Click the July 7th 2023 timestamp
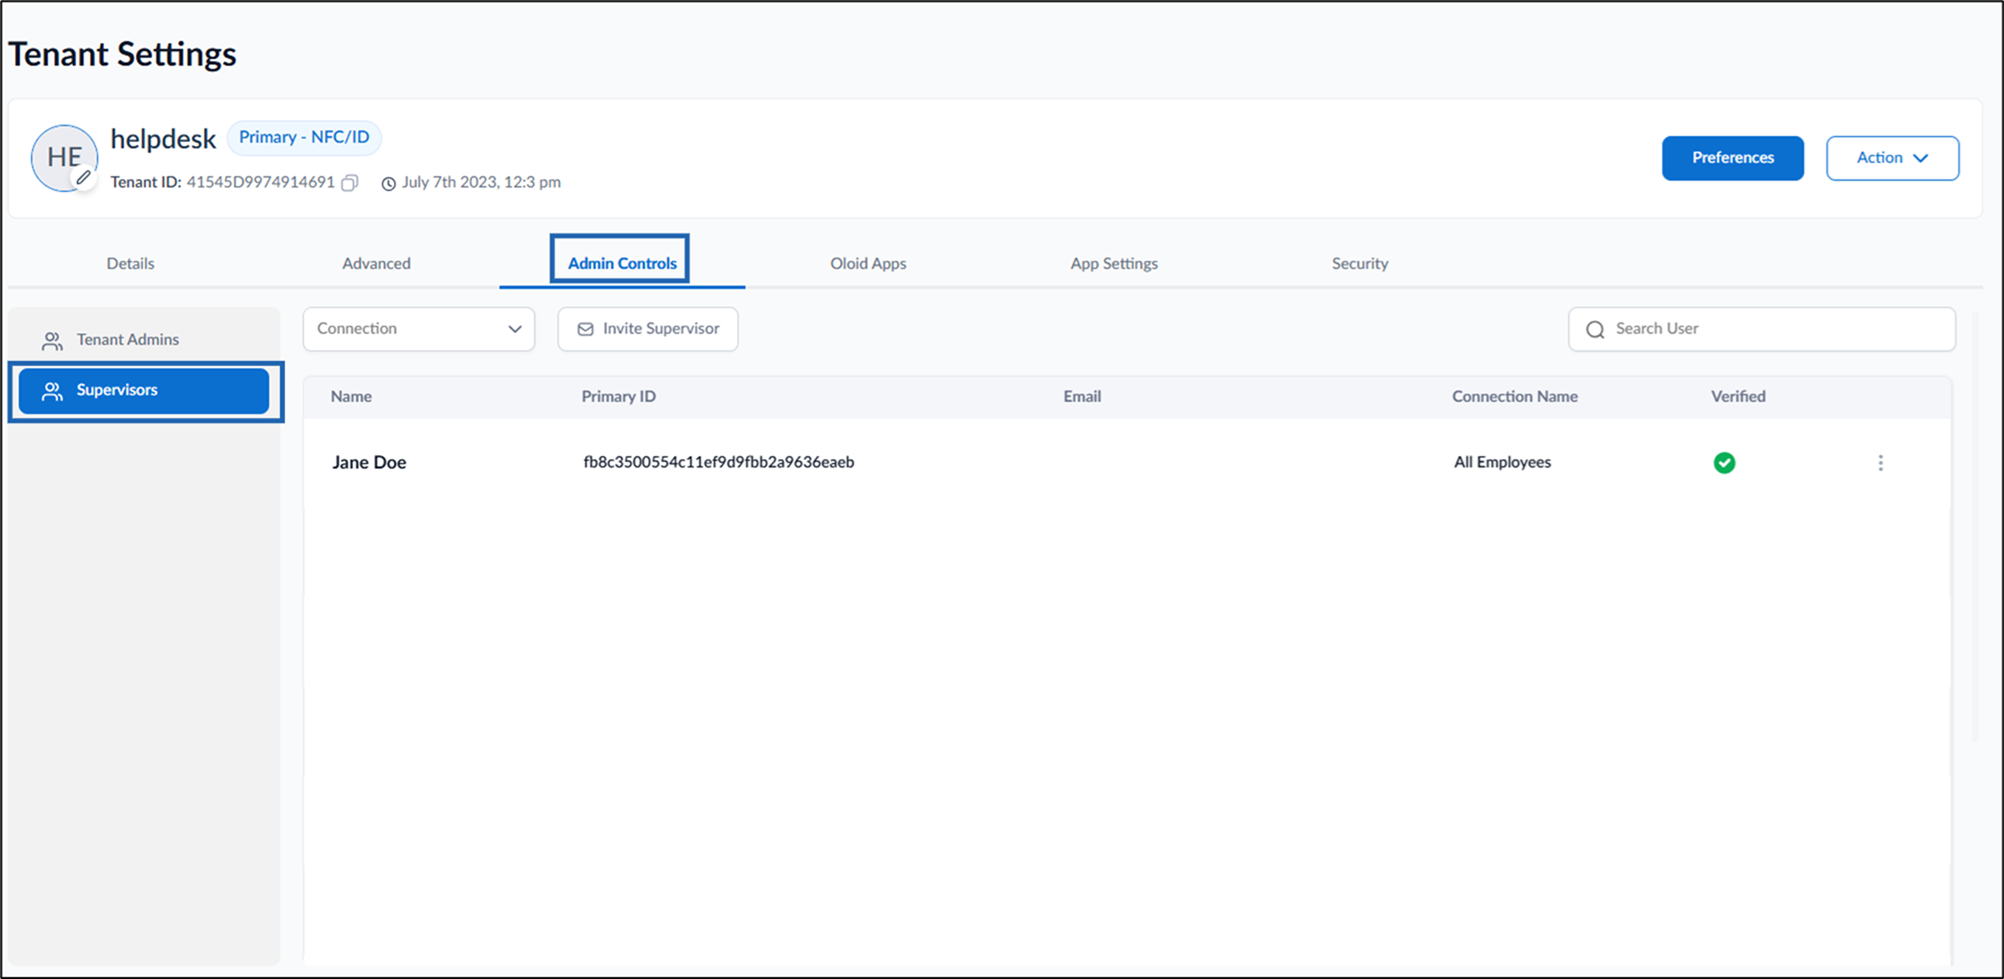 coord(481,182)
